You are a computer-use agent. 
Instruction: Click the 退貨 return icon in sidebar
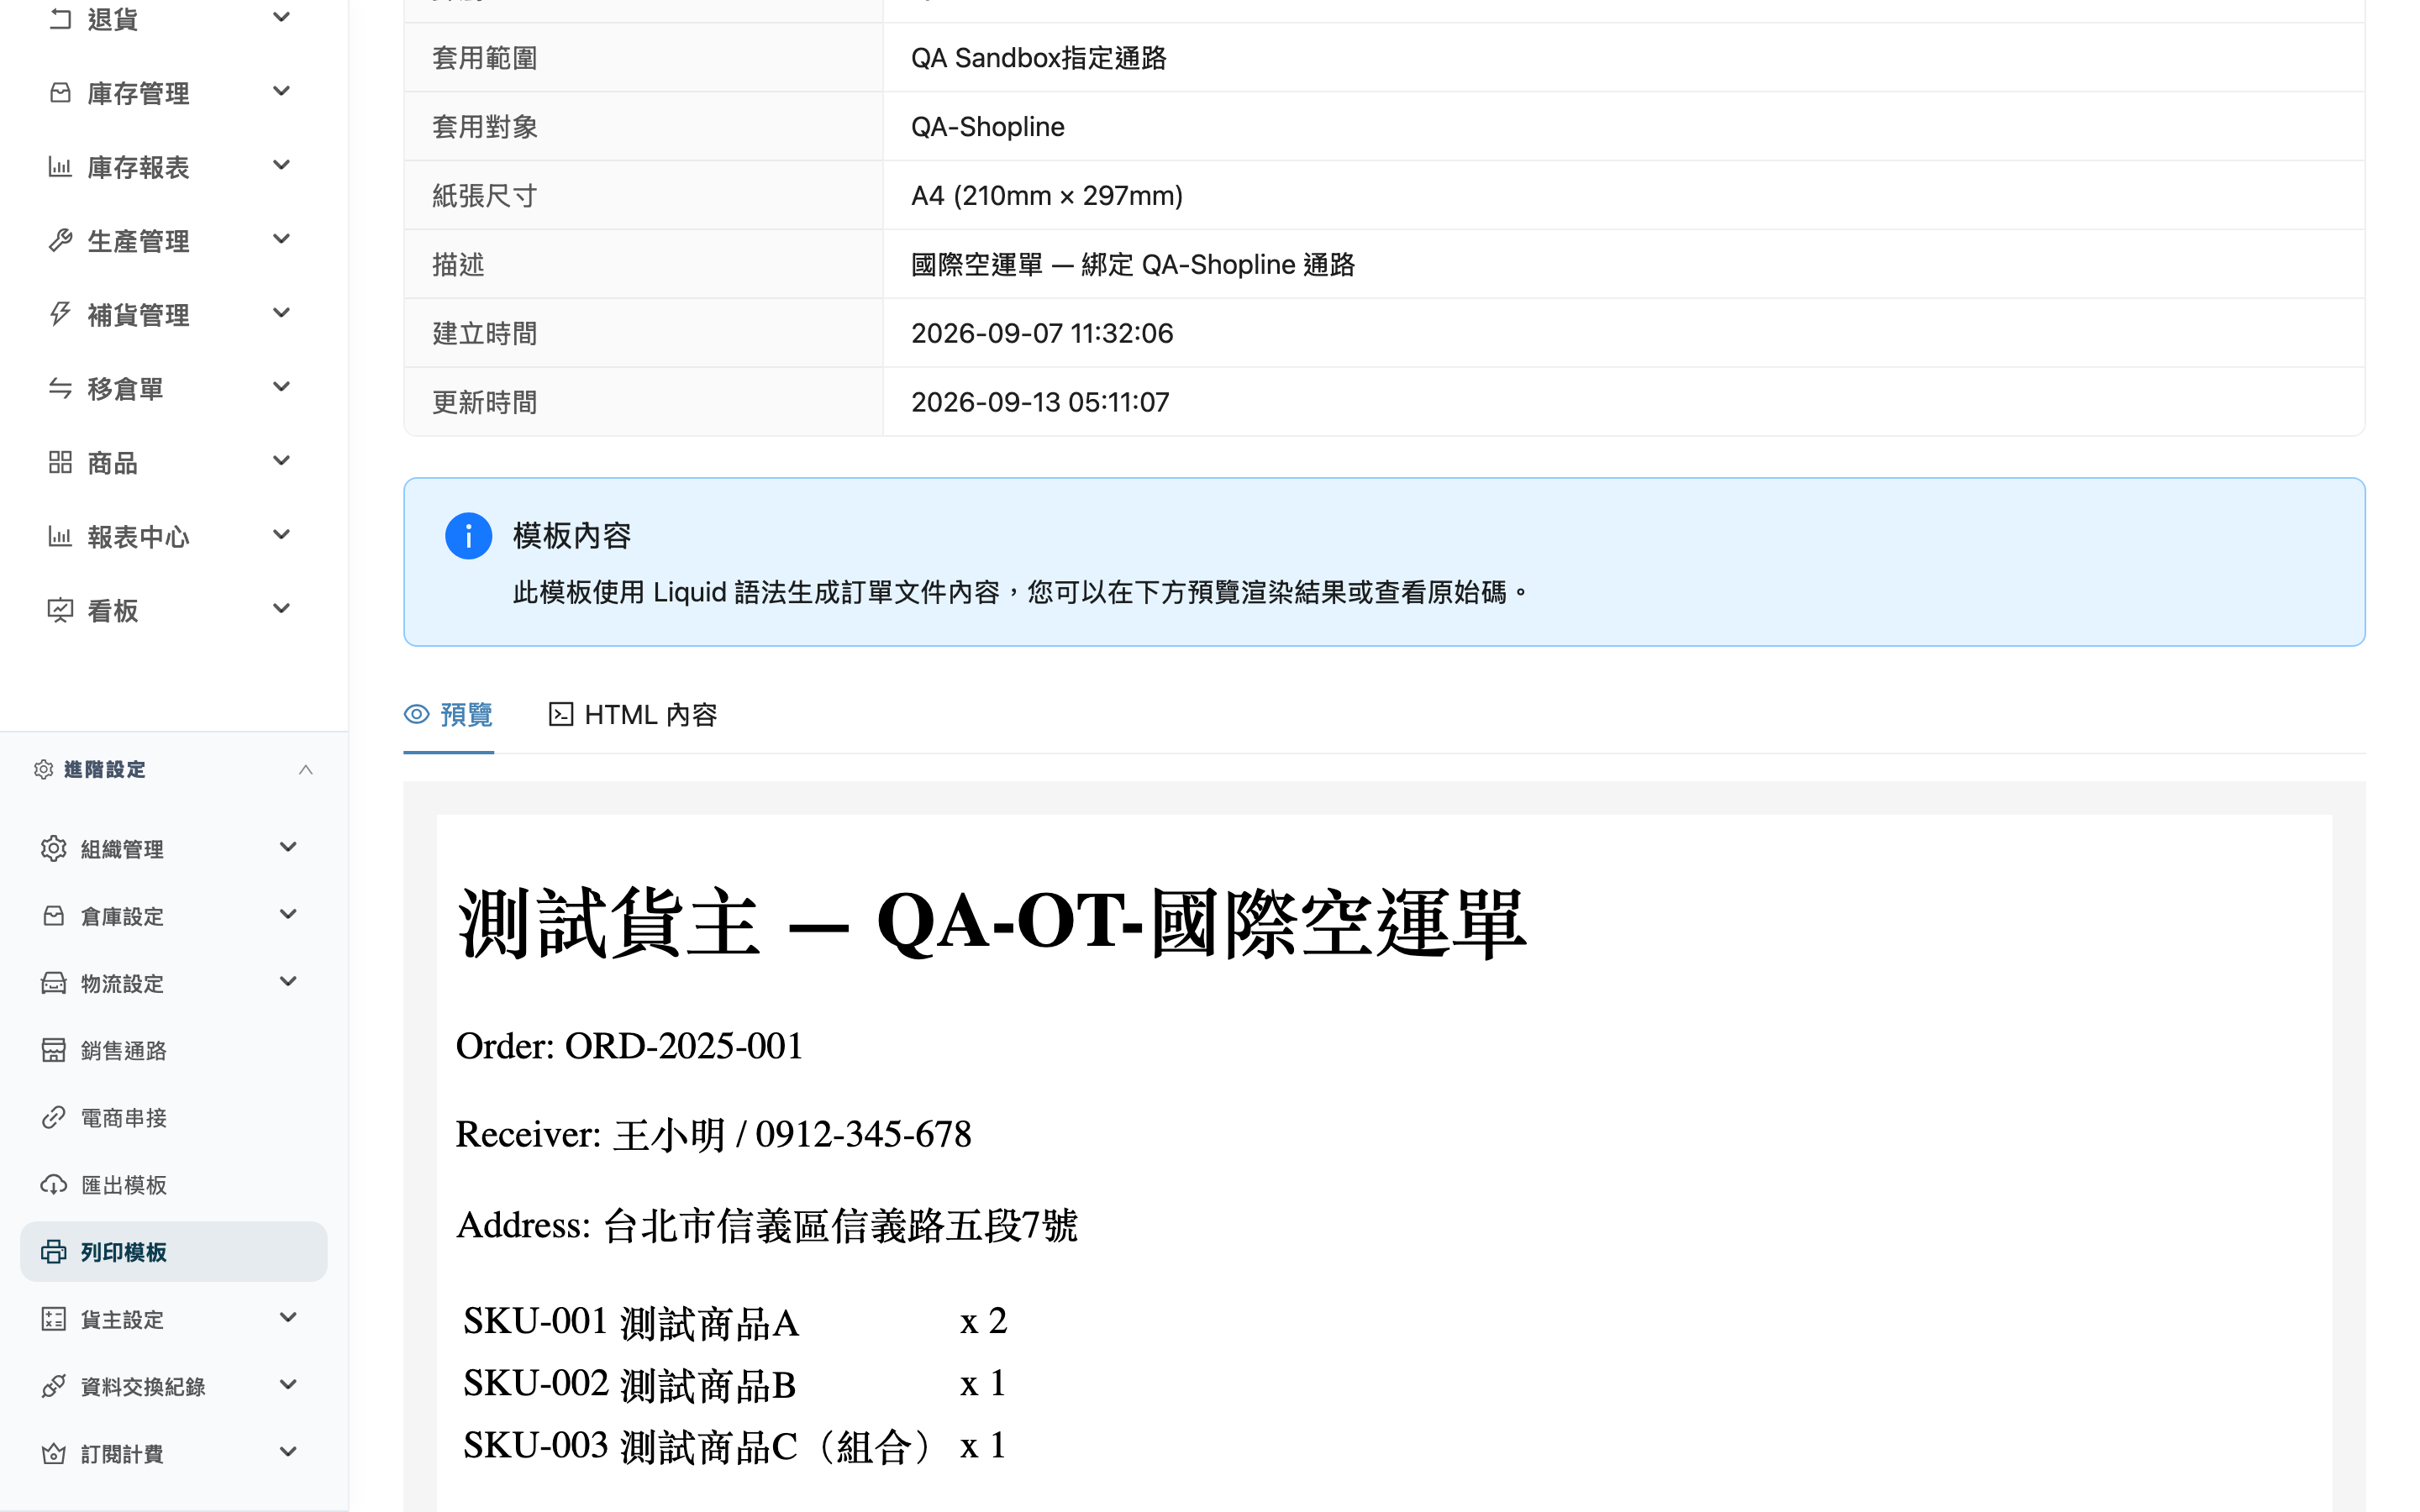[60, 19]
